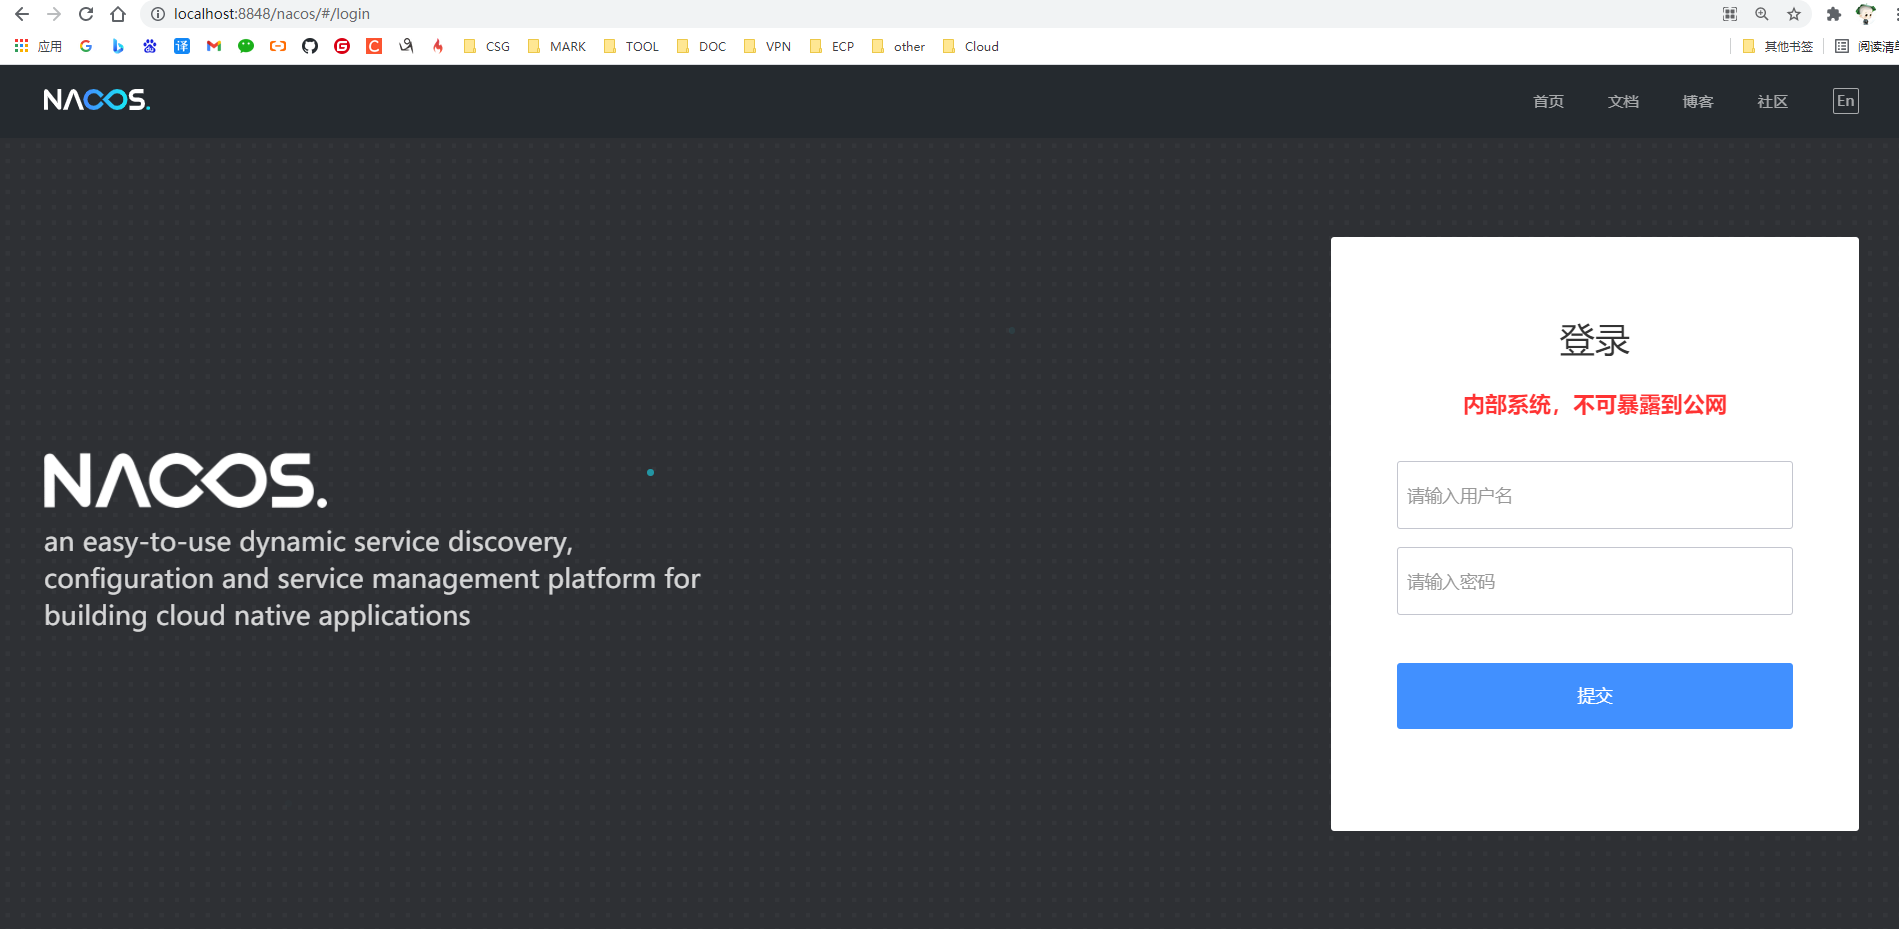
Task: Expand the DOC bookmark folder
Action: click(x=702, y=46)
